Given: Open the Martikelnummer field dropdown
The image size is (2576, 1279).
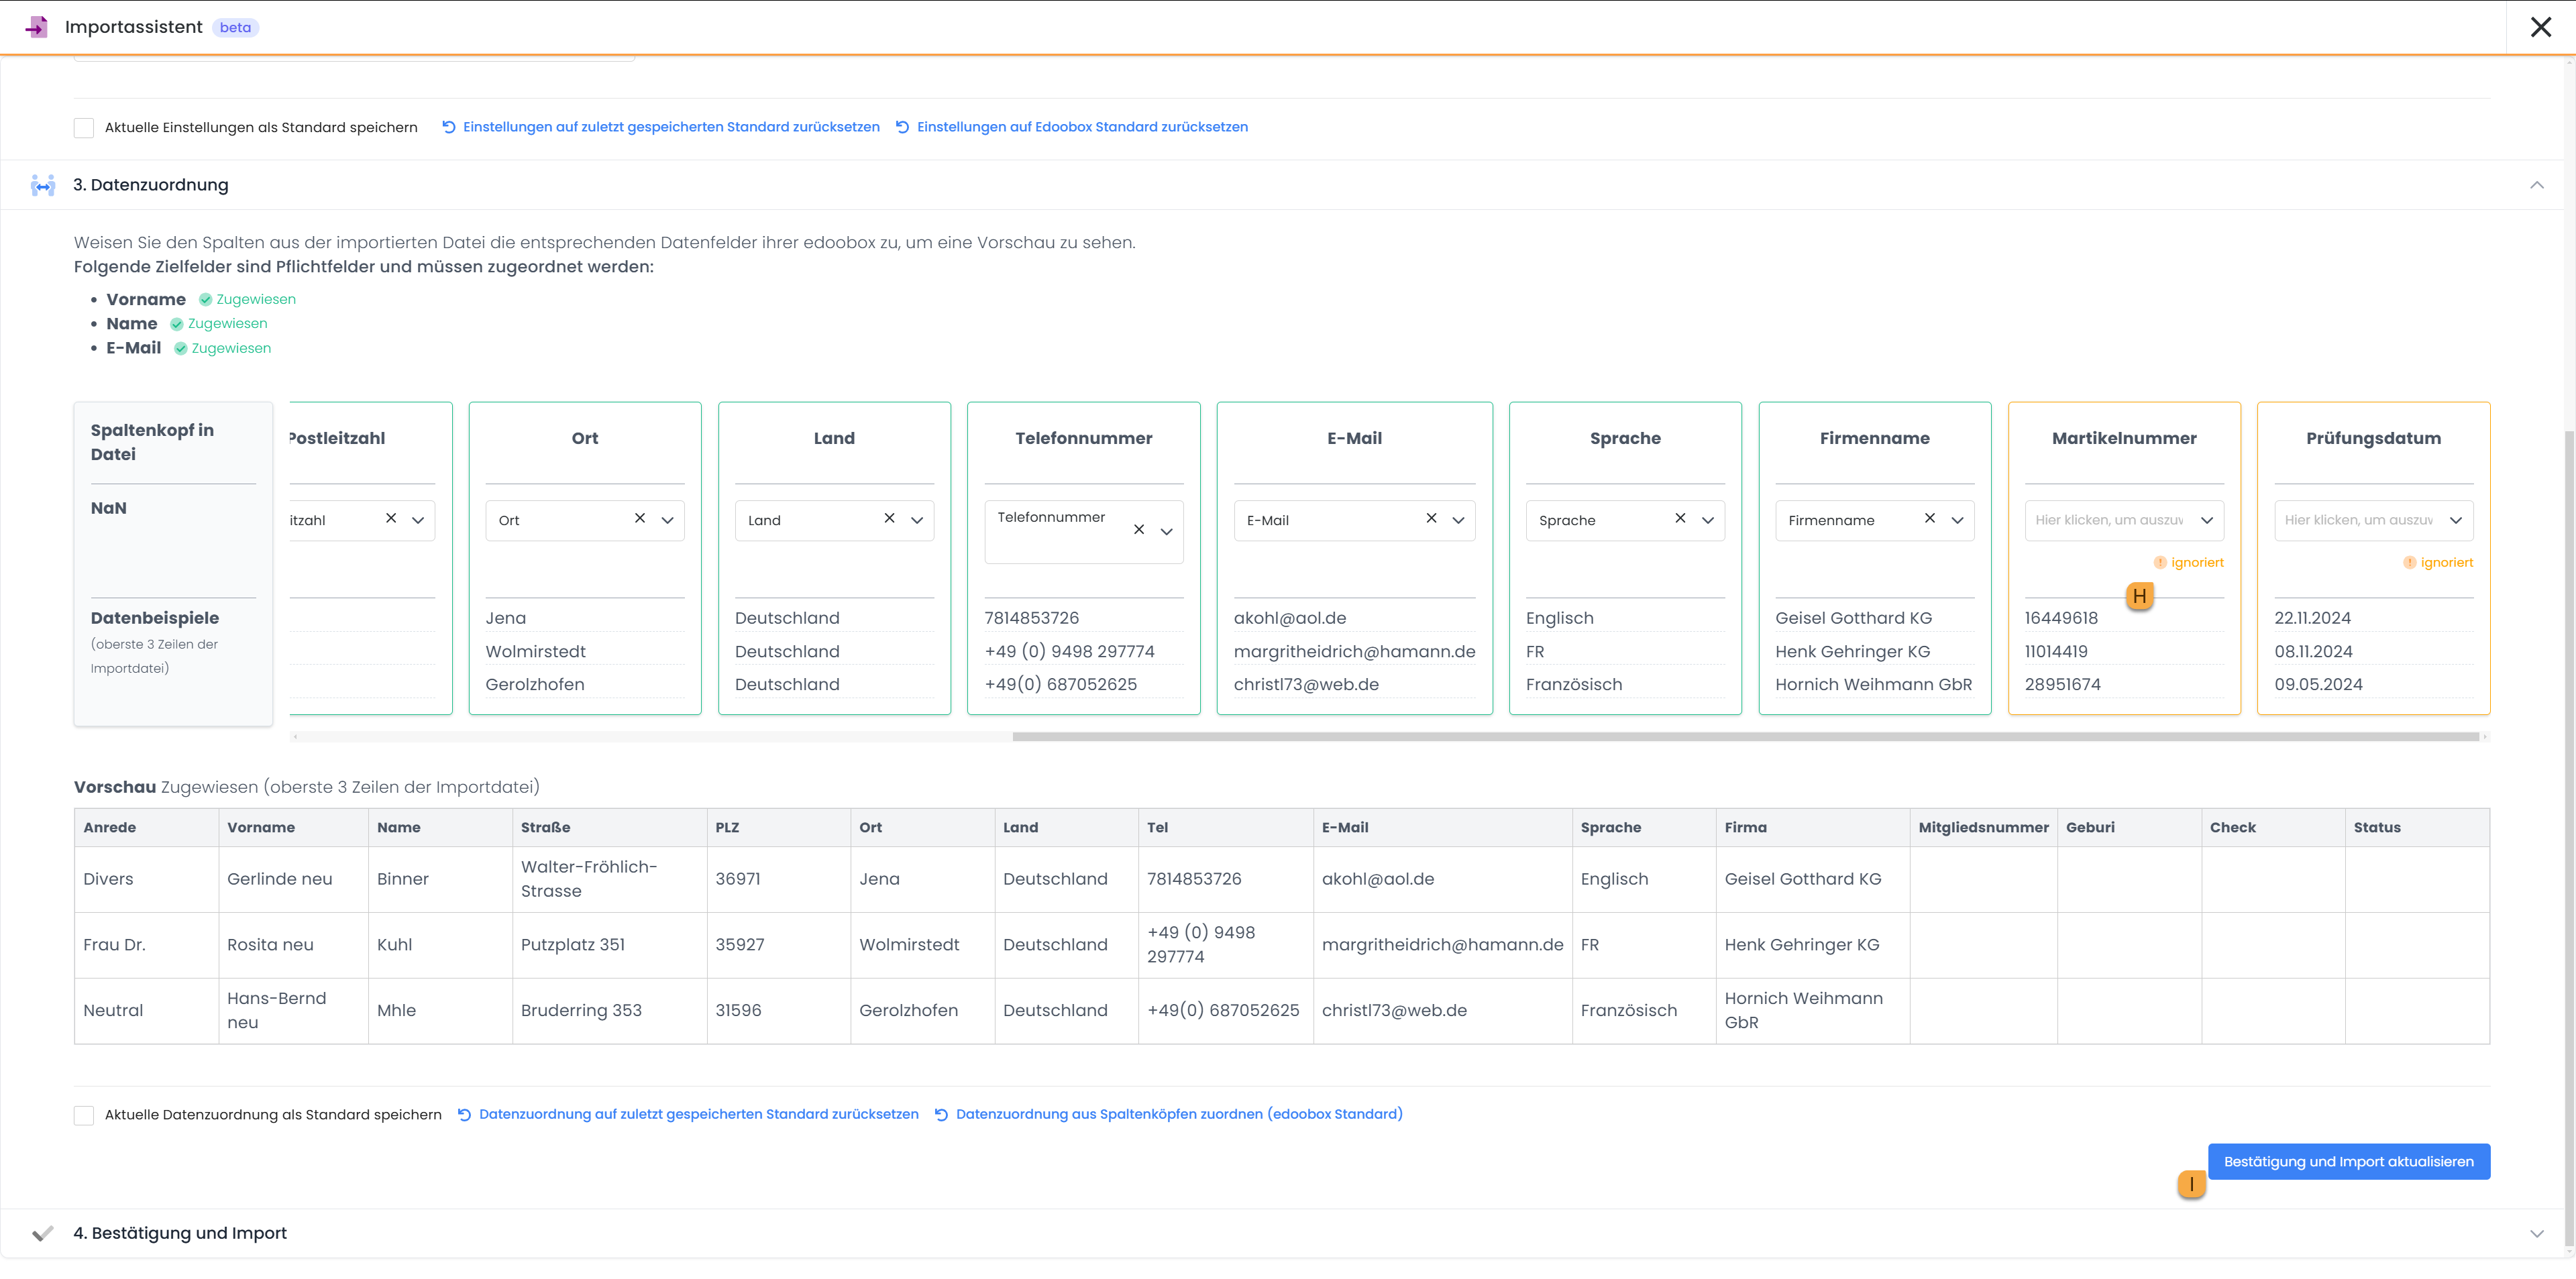Looking at the screenshot, I should point(2123,520).
